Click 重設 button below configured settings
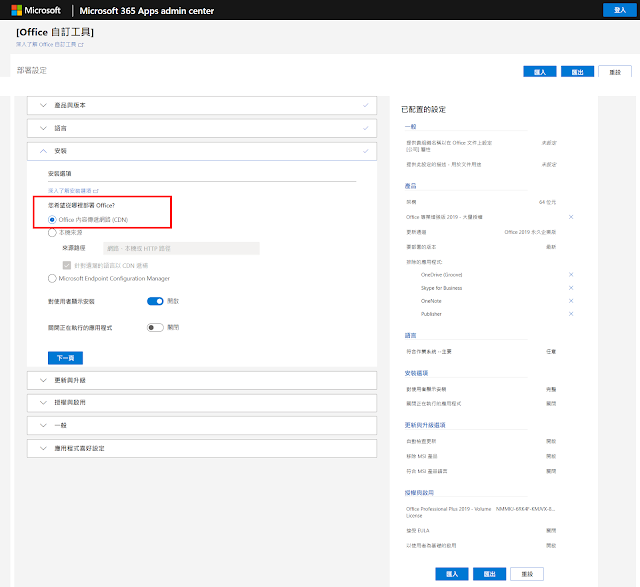Viewport: 640px width, 587px height. tap(527, 574)
